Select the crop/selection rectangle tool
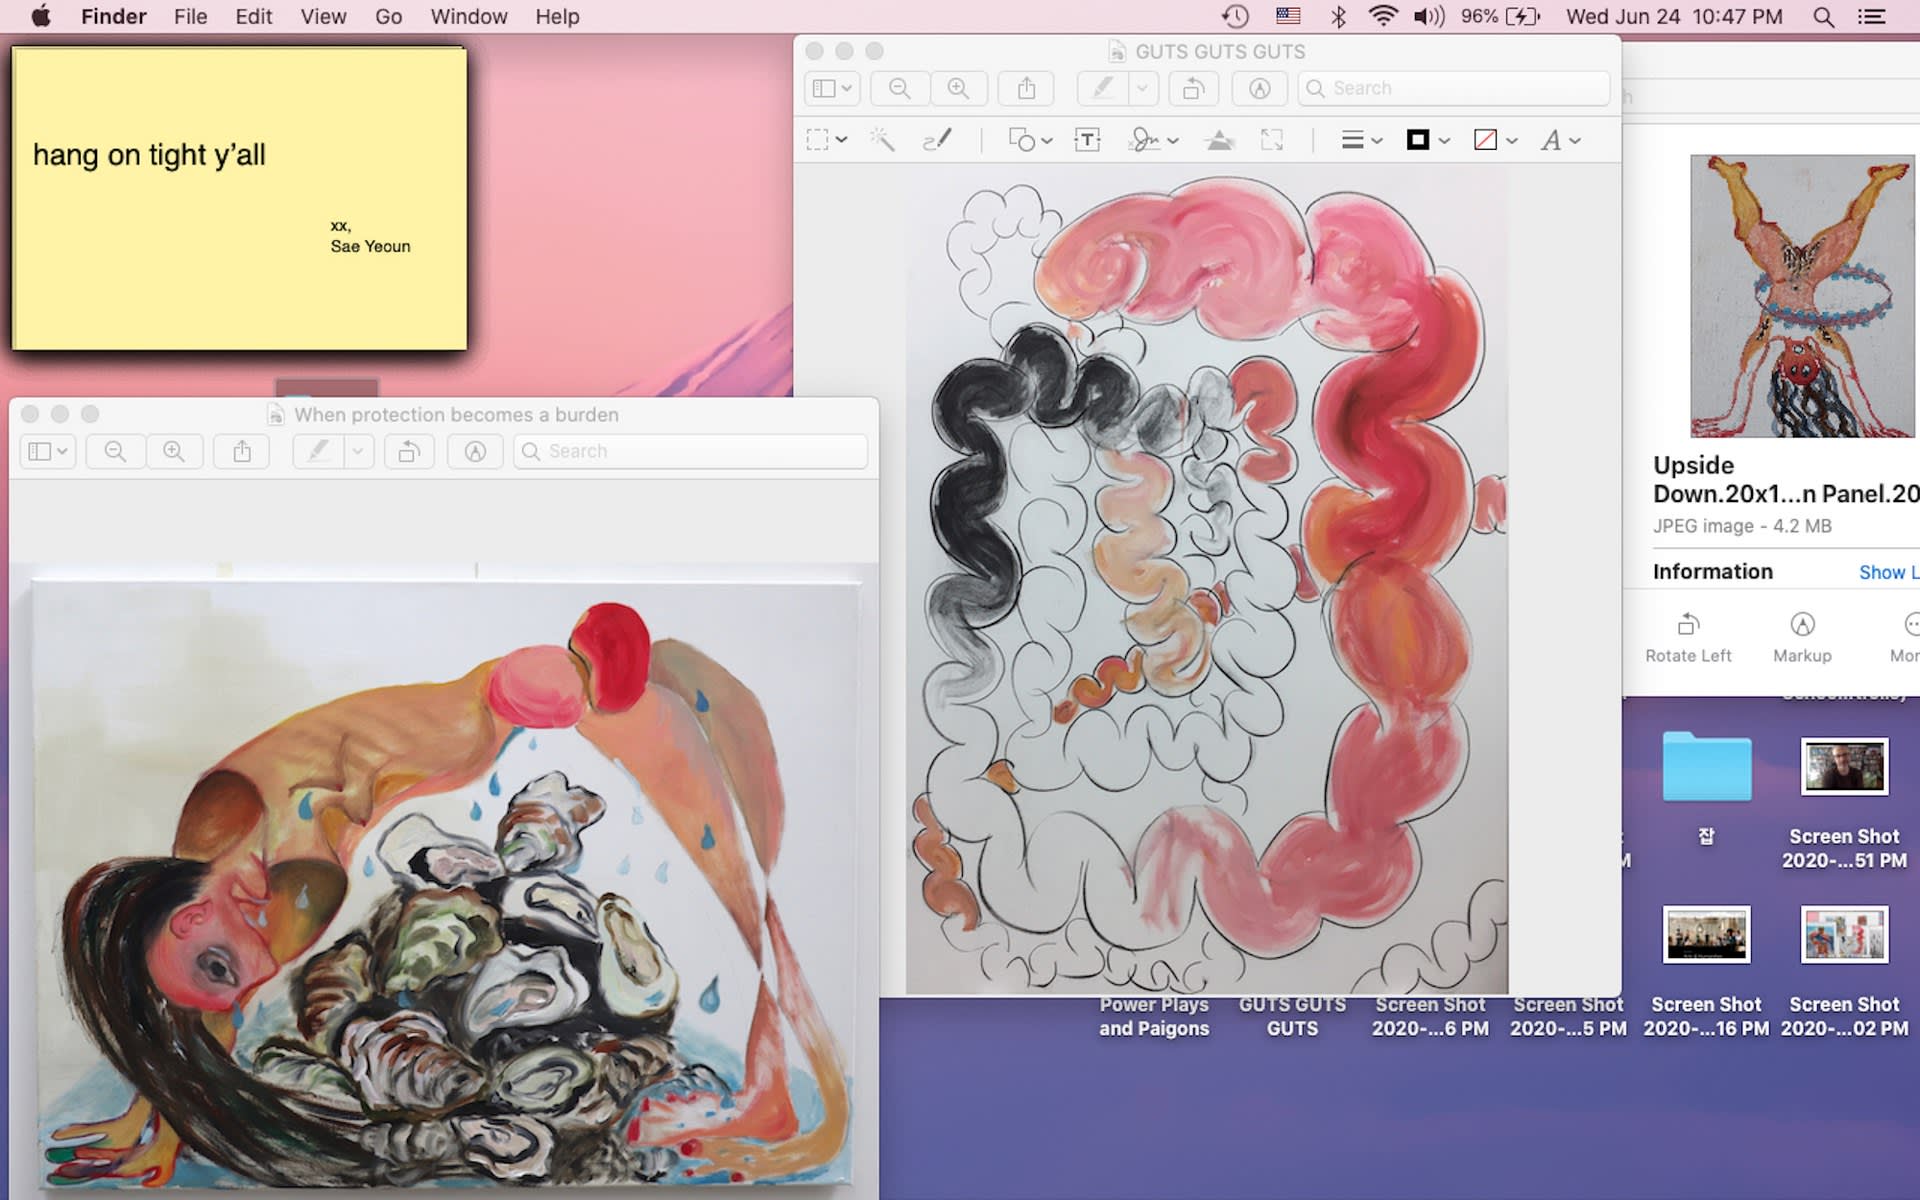The image size is (1920, 1200). pos(817,138)
